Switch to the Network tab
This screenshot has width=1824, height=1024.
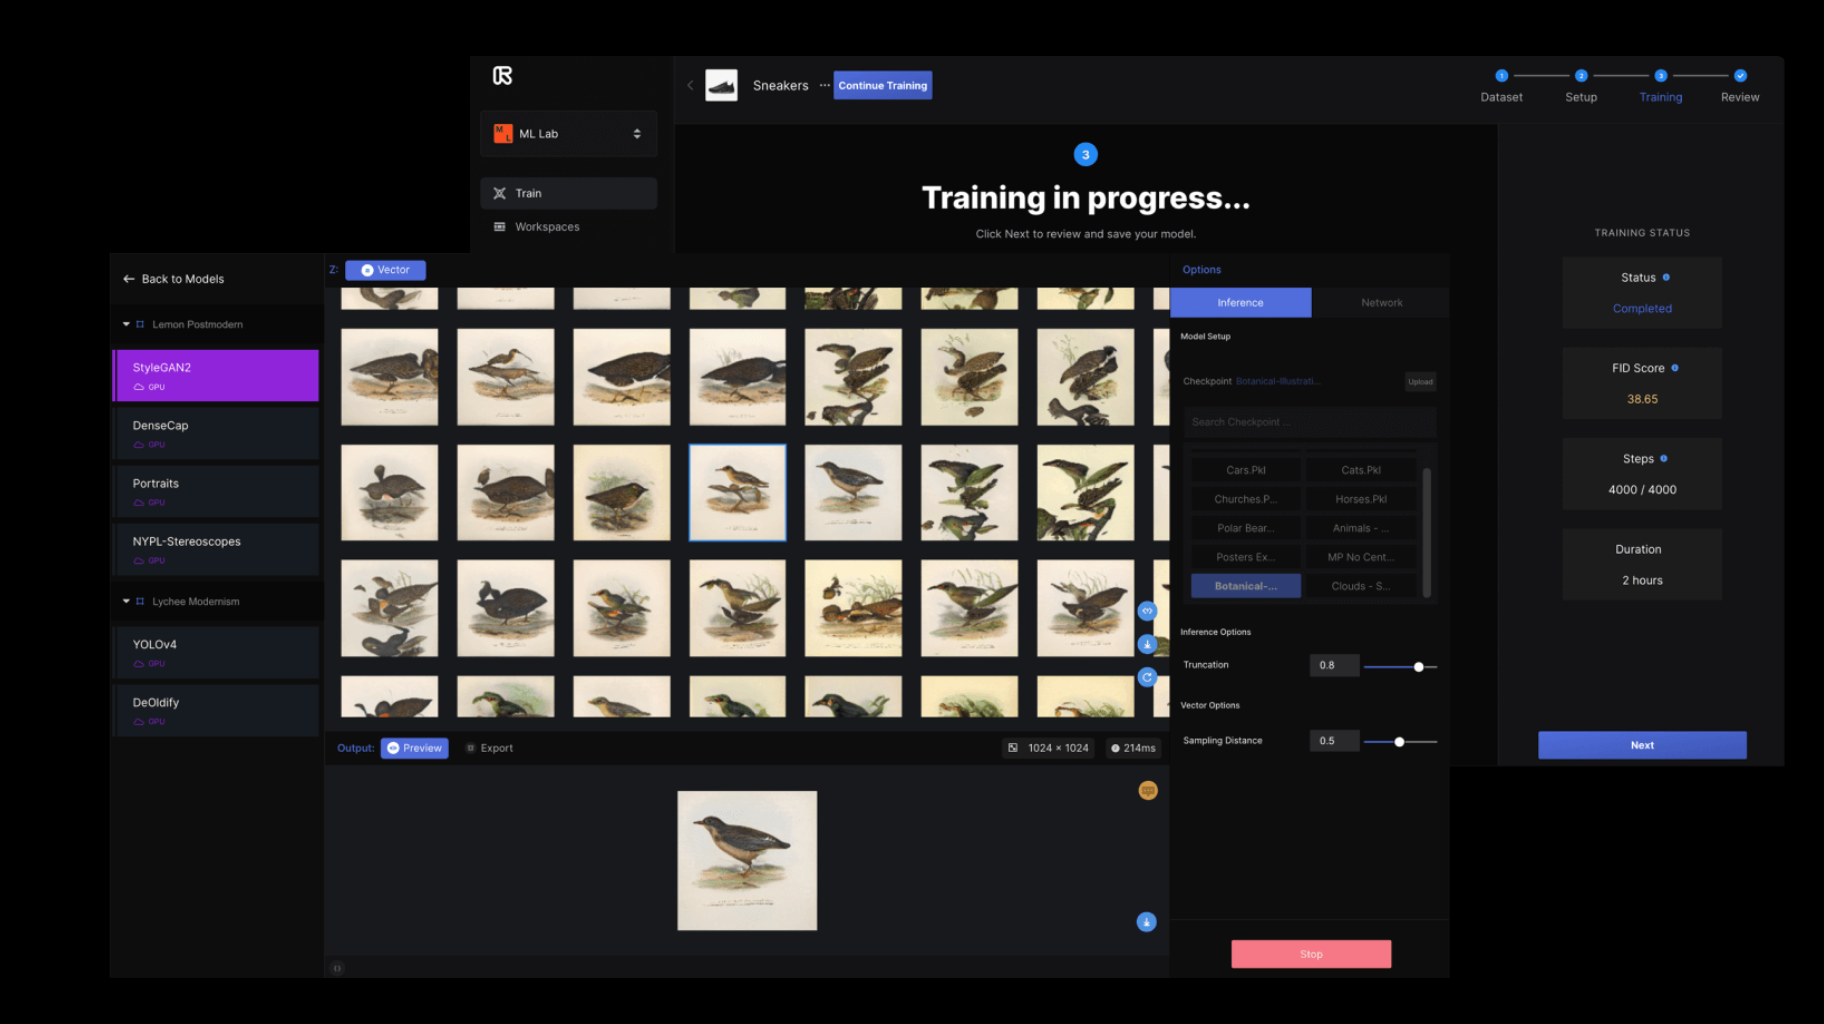pos(1381,303)
